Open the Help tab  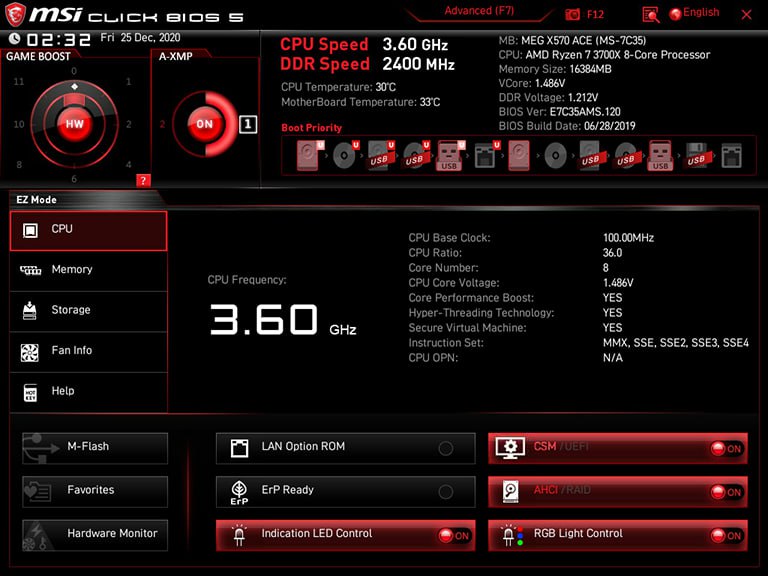[88, 392]
